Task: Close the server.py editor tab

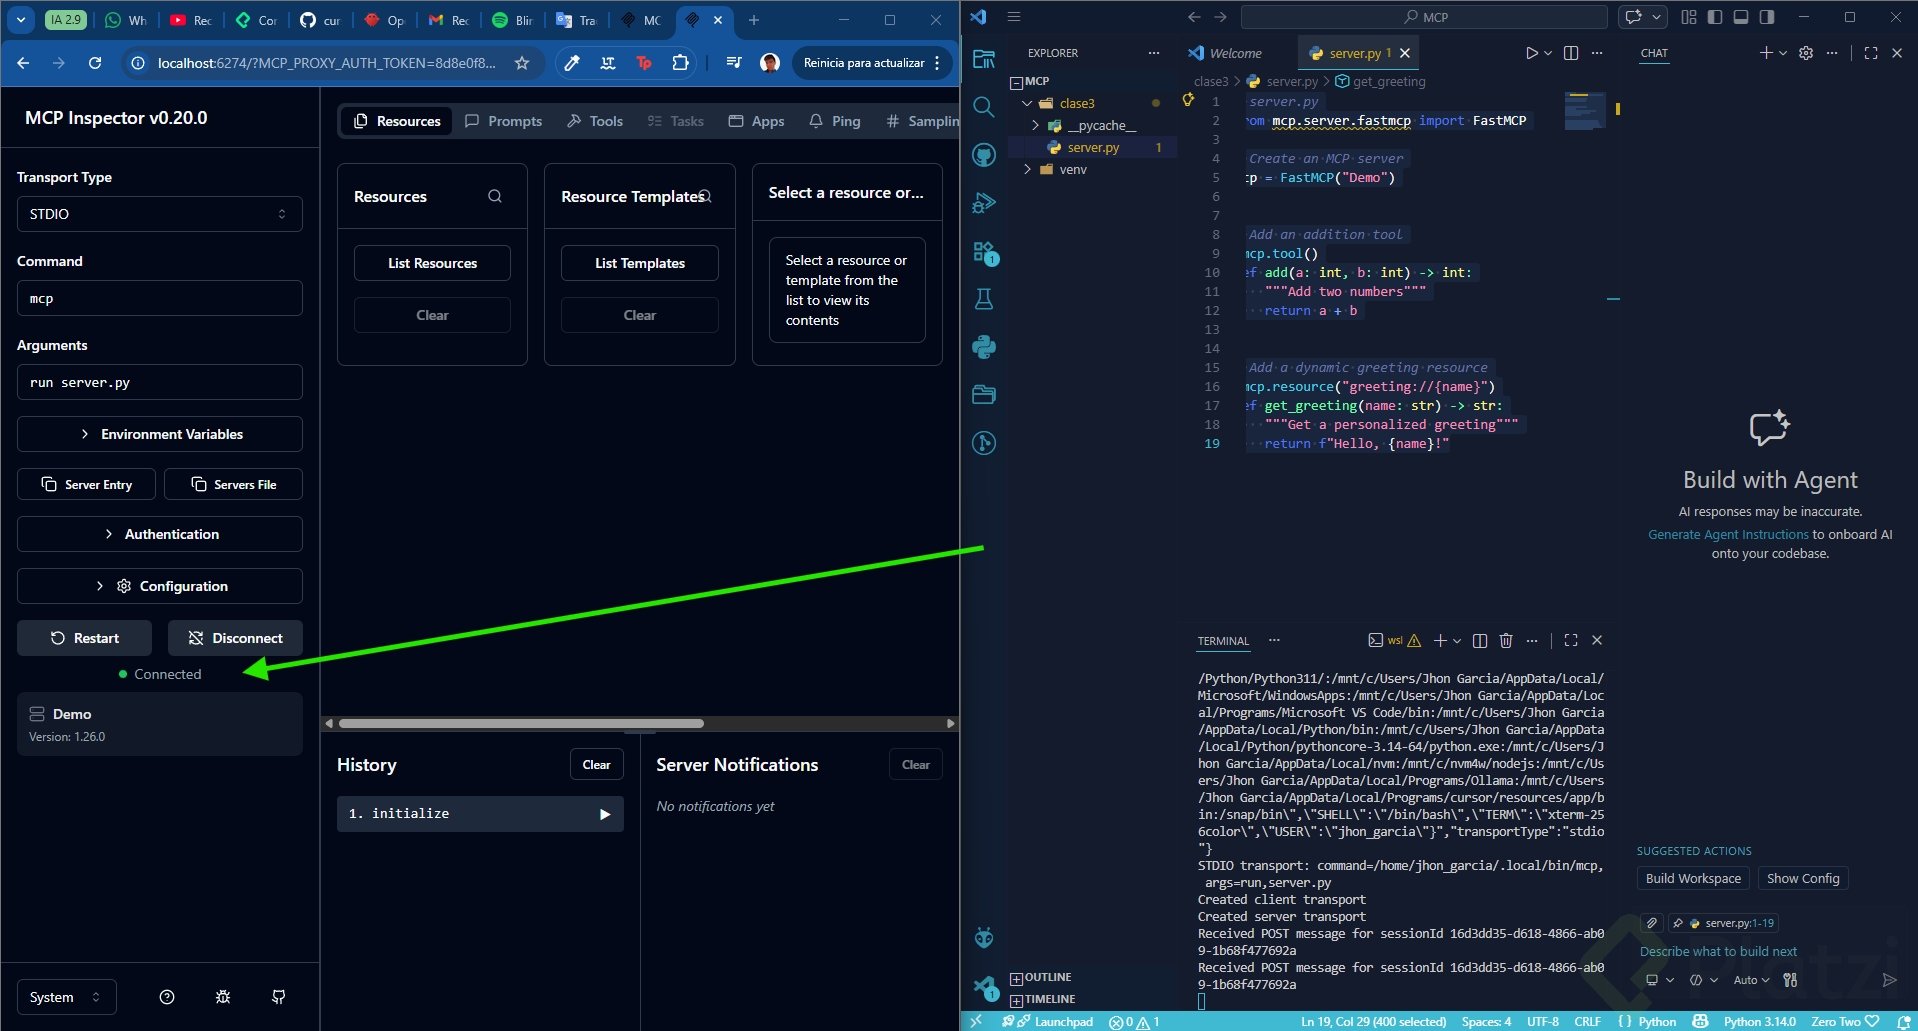Action: click(1405, 53)
